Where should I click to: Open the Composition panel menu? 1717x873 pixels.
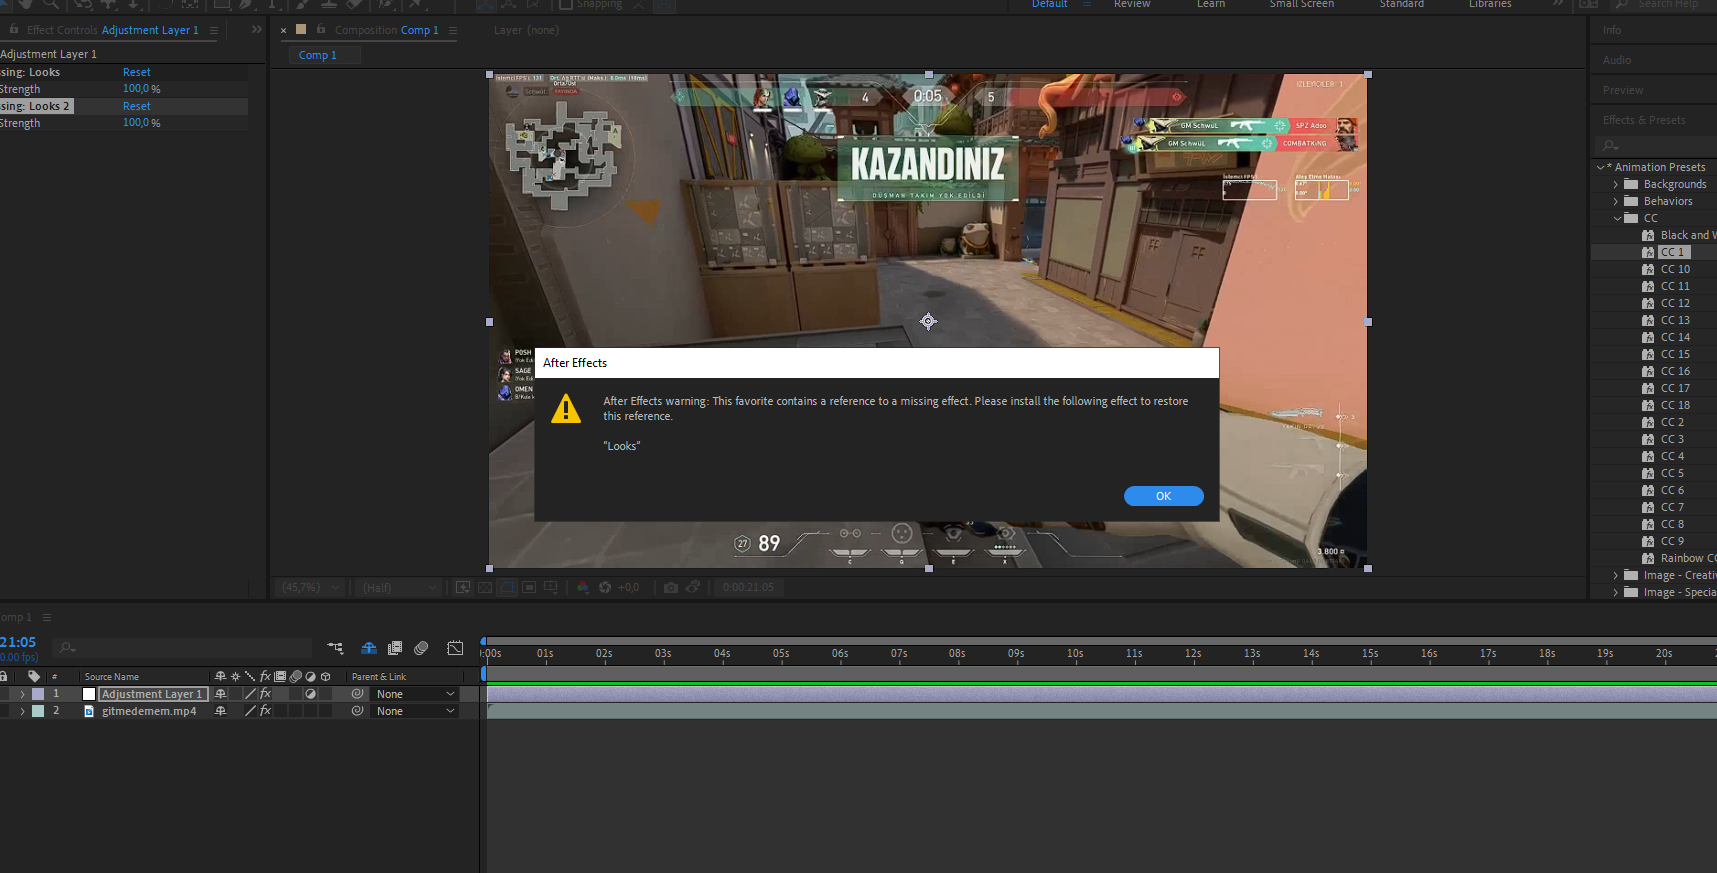(453, 30)
